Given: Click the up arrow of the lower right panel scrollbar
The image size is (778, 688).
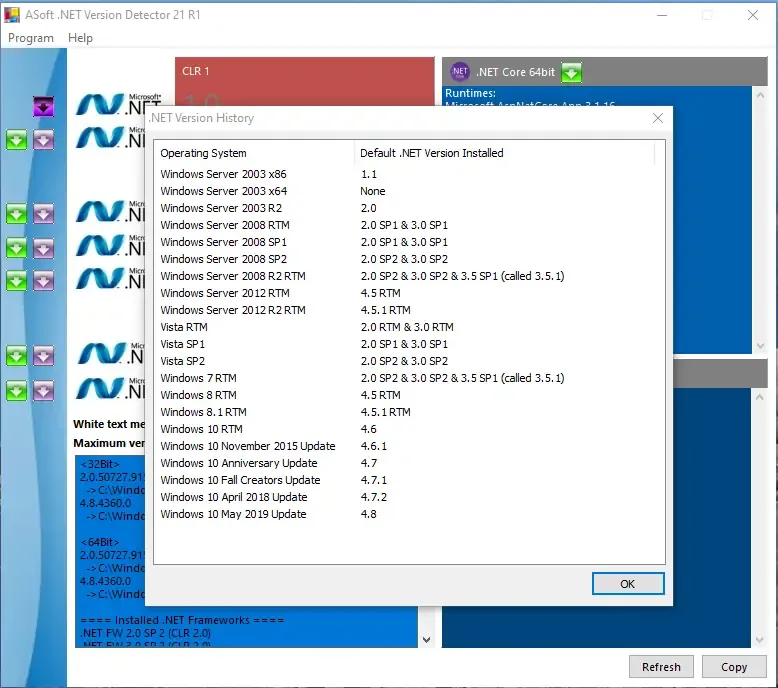Looking at the screenshot, I should 760,397.
